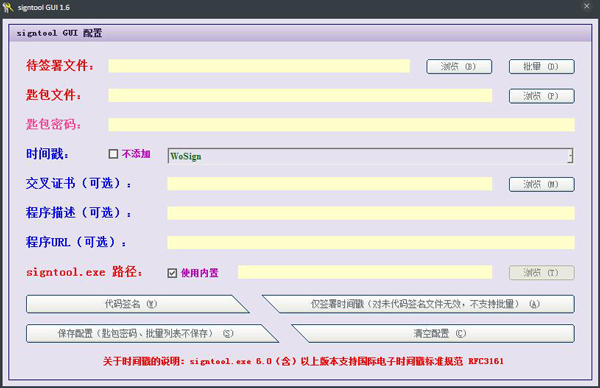
Task: Browse for file to sign (浏览 B)
Action: pos(459,67)
